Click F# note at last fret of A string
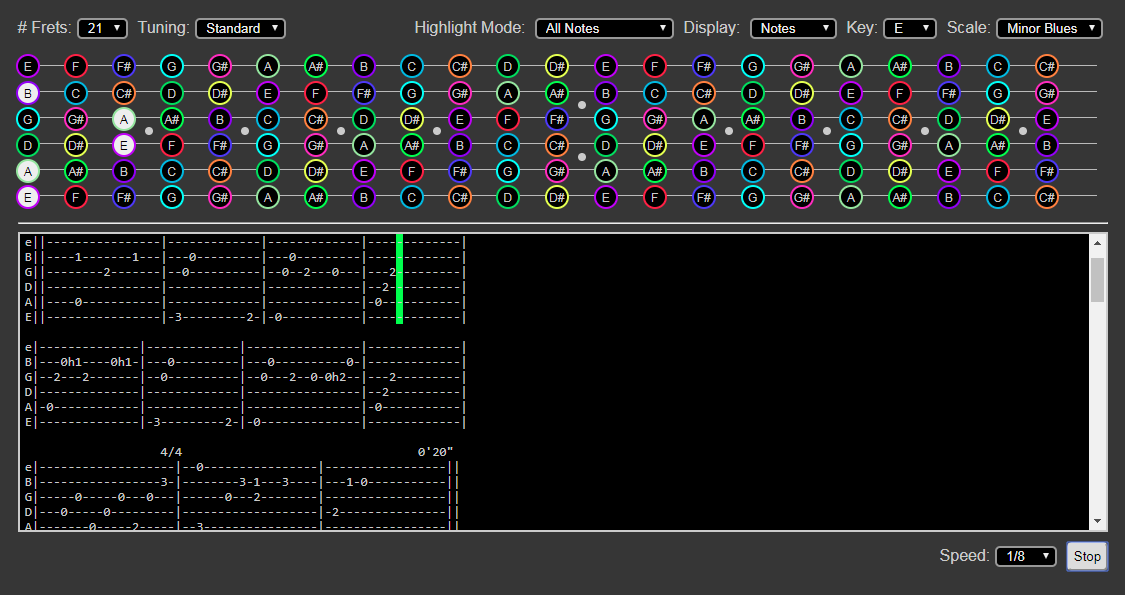 (x=1046, y=172)
